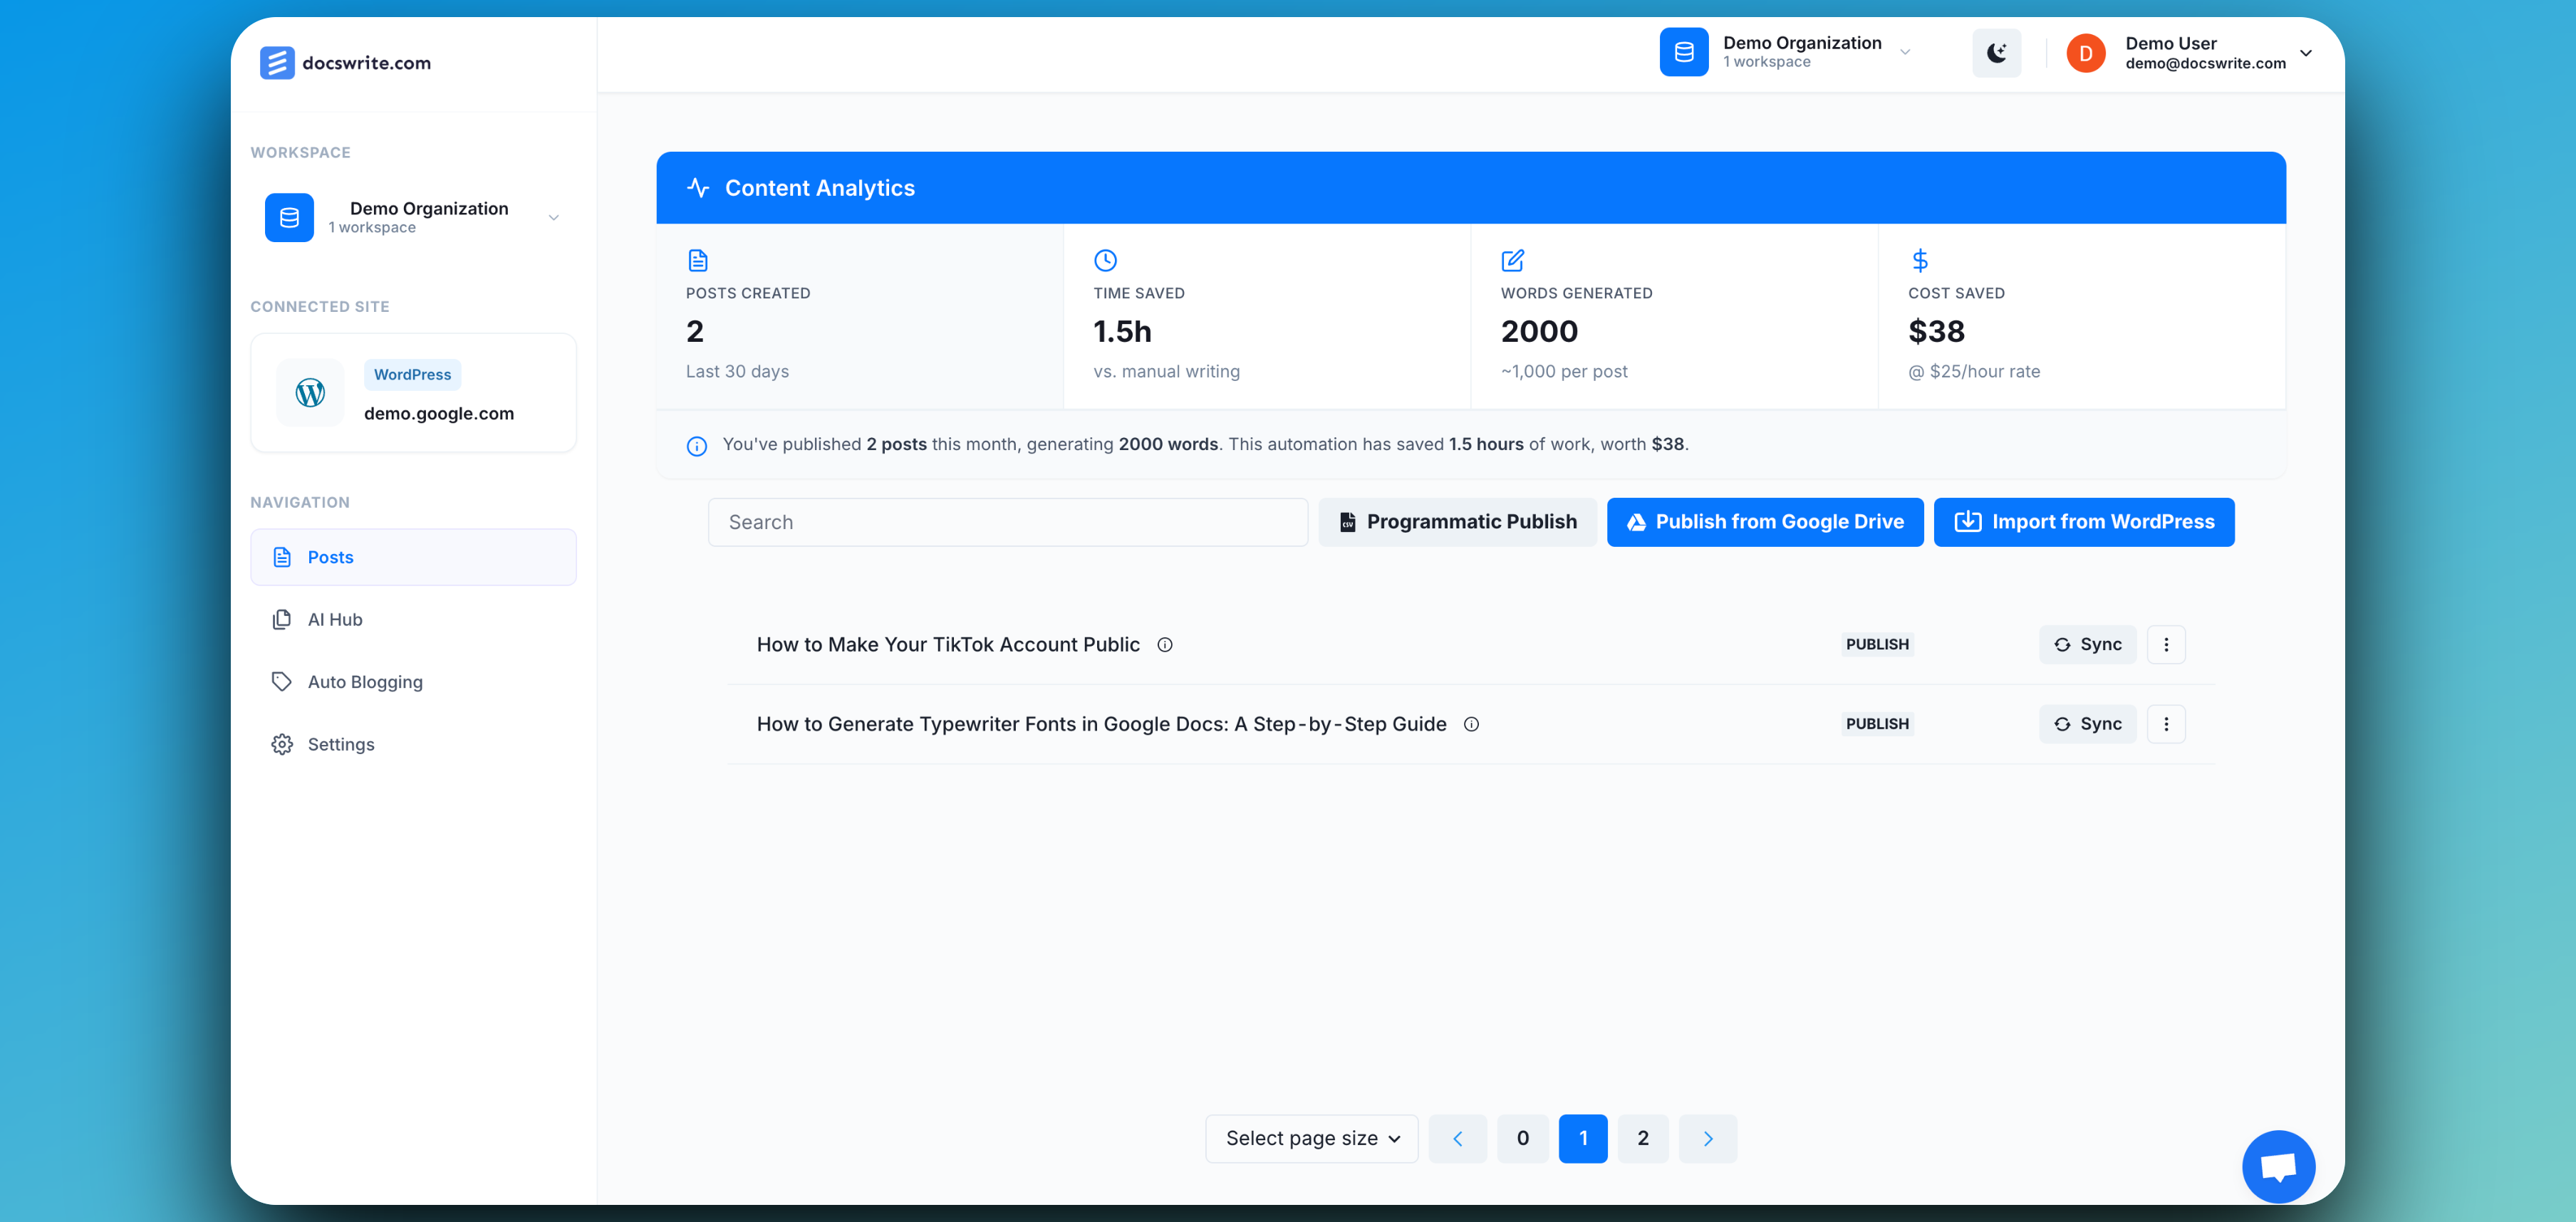
Task: Click the Demo Organization database icon in header
Action: 1684,52
